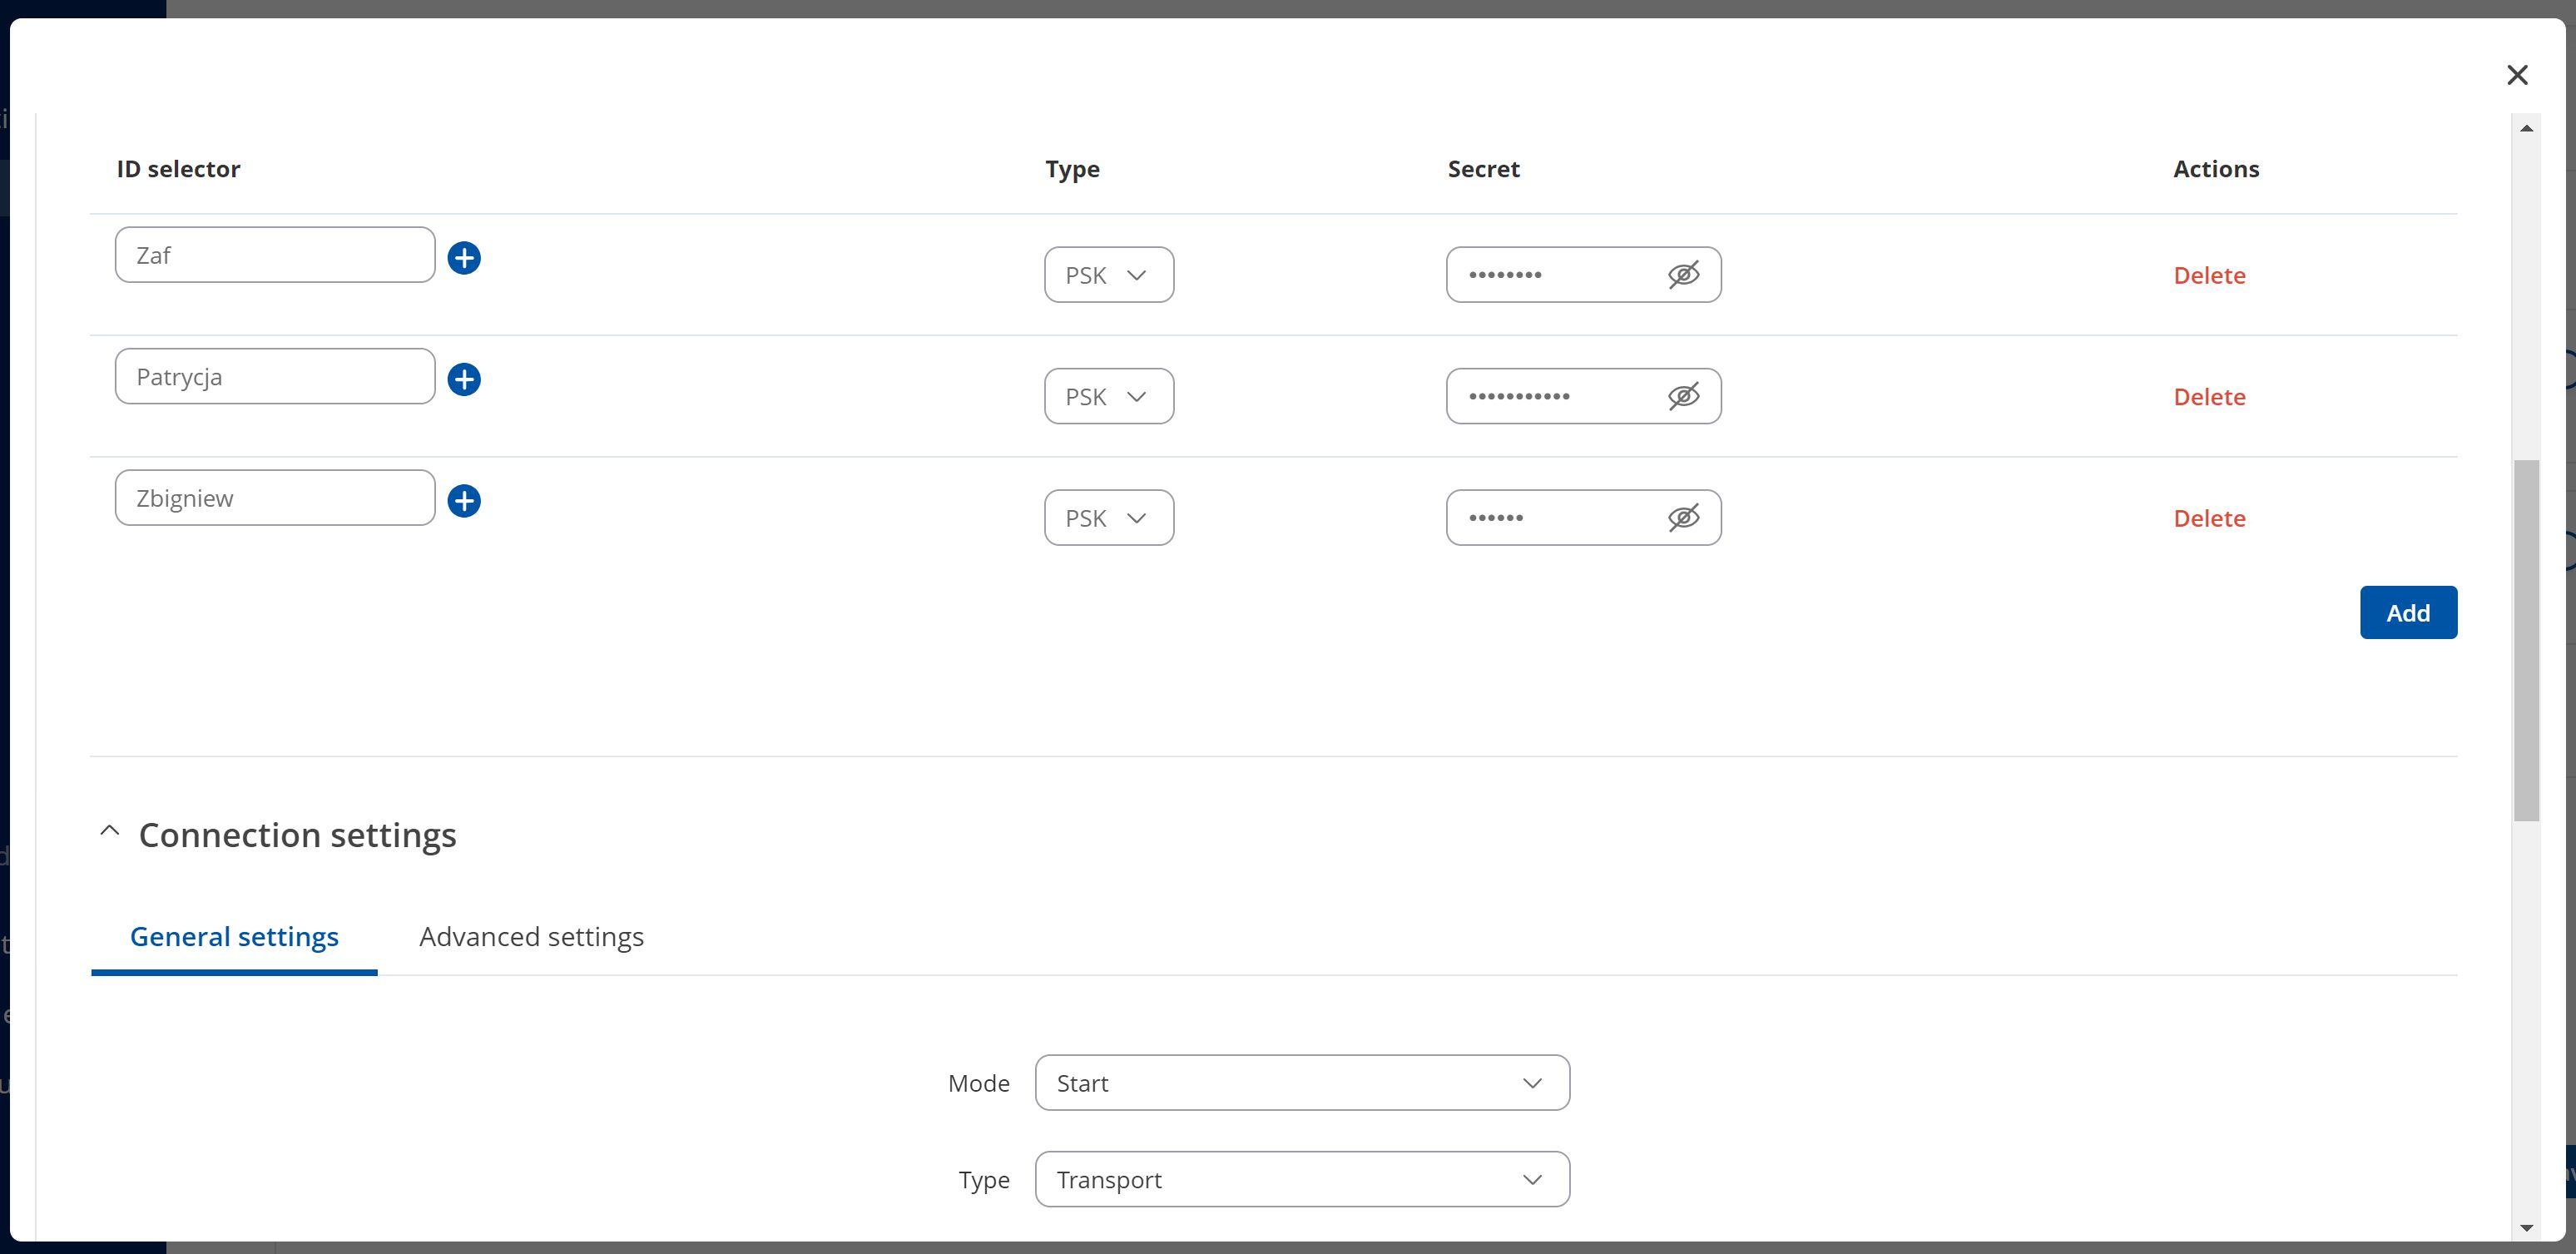Click the Type column header
This screenshot has height=1254, width=2576.
point(1072,170)
